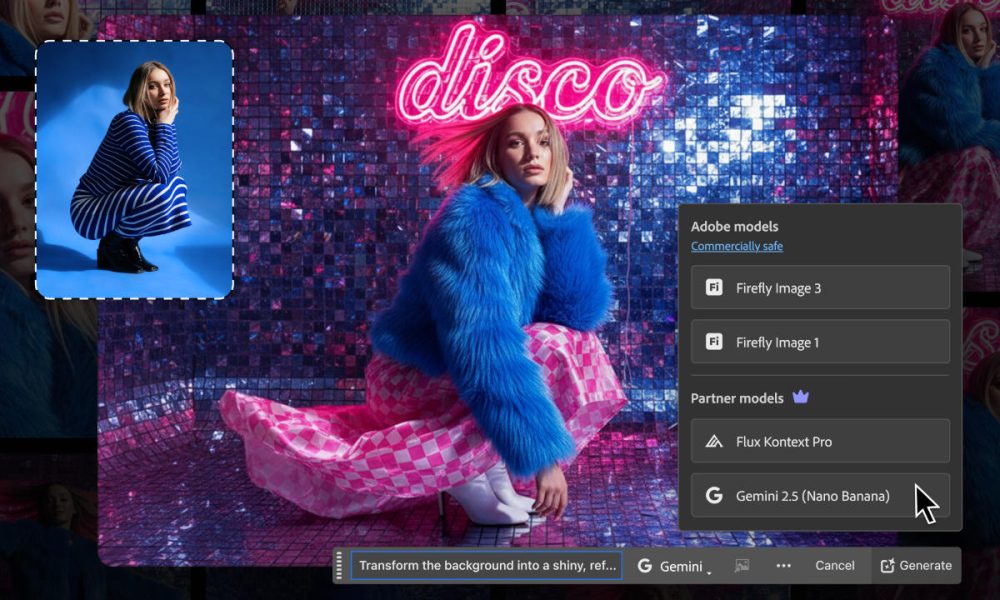Click the Flux Kontext Pro triangle icon
The width and height of the screenshot is (1000, 600).
tap(716, 441)
